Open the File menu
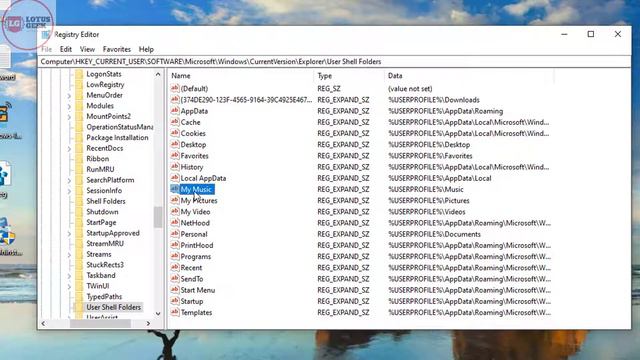Viewport: 640px width, 360px height. coord(47,49)
